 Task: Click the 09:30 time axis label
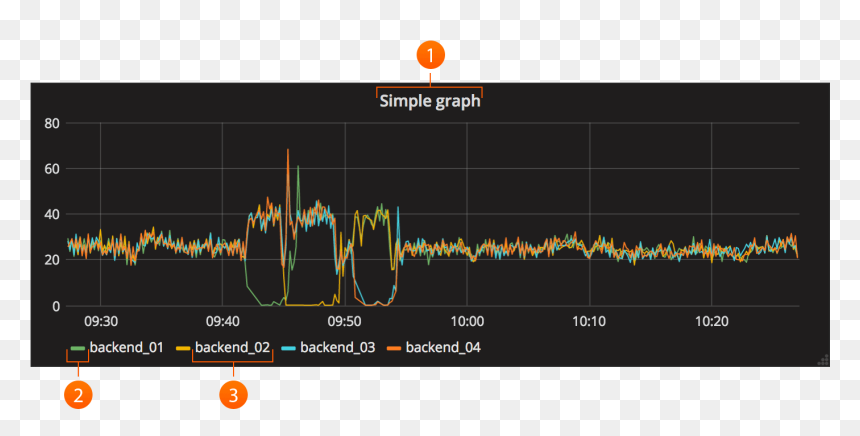point(101,321)
